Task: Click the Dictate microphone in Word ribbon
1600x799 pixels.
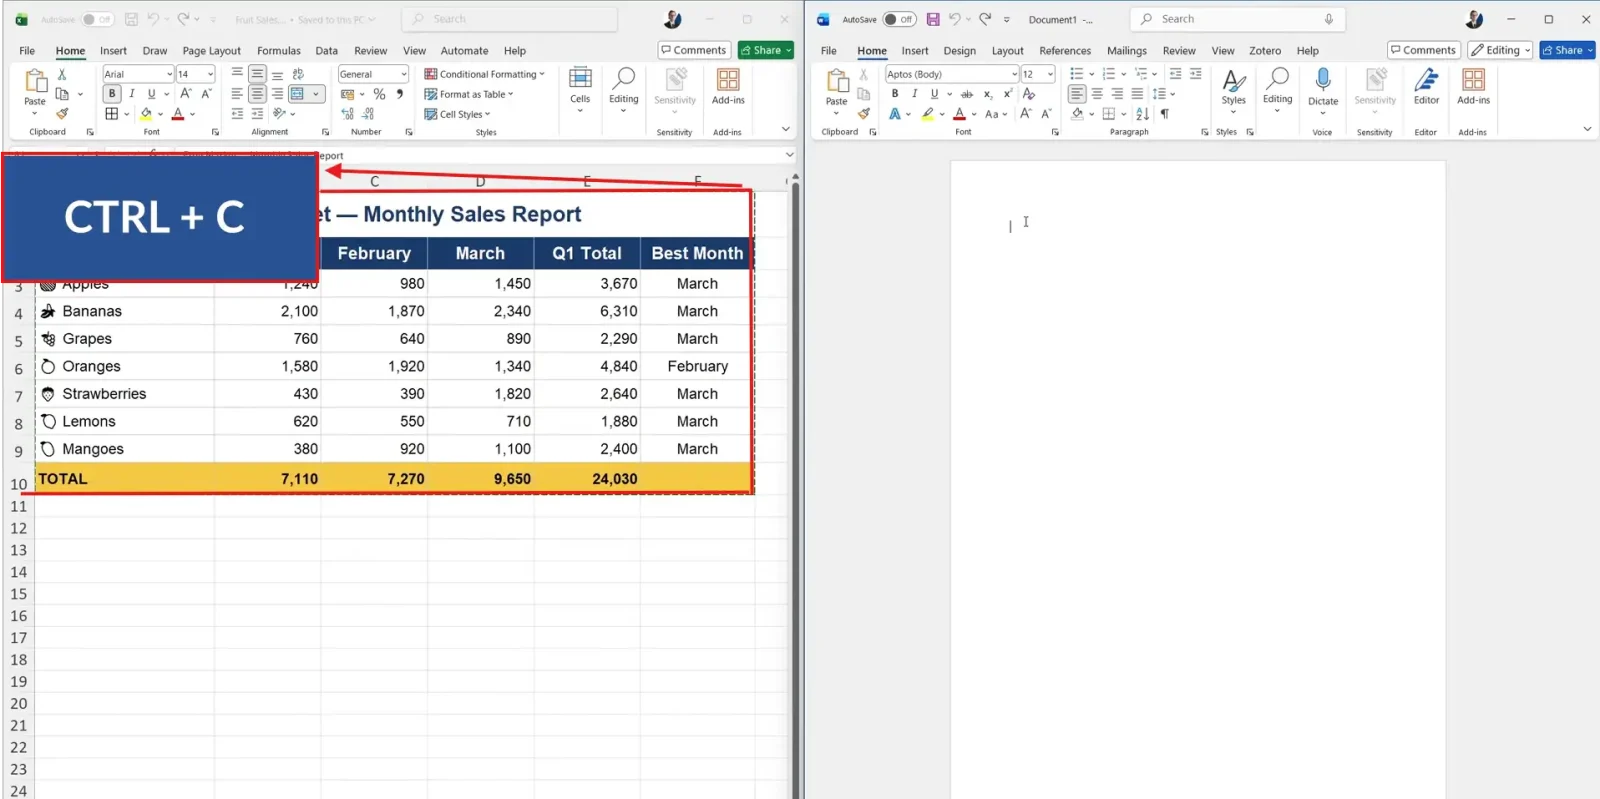Action: [x=1323, y=87]
